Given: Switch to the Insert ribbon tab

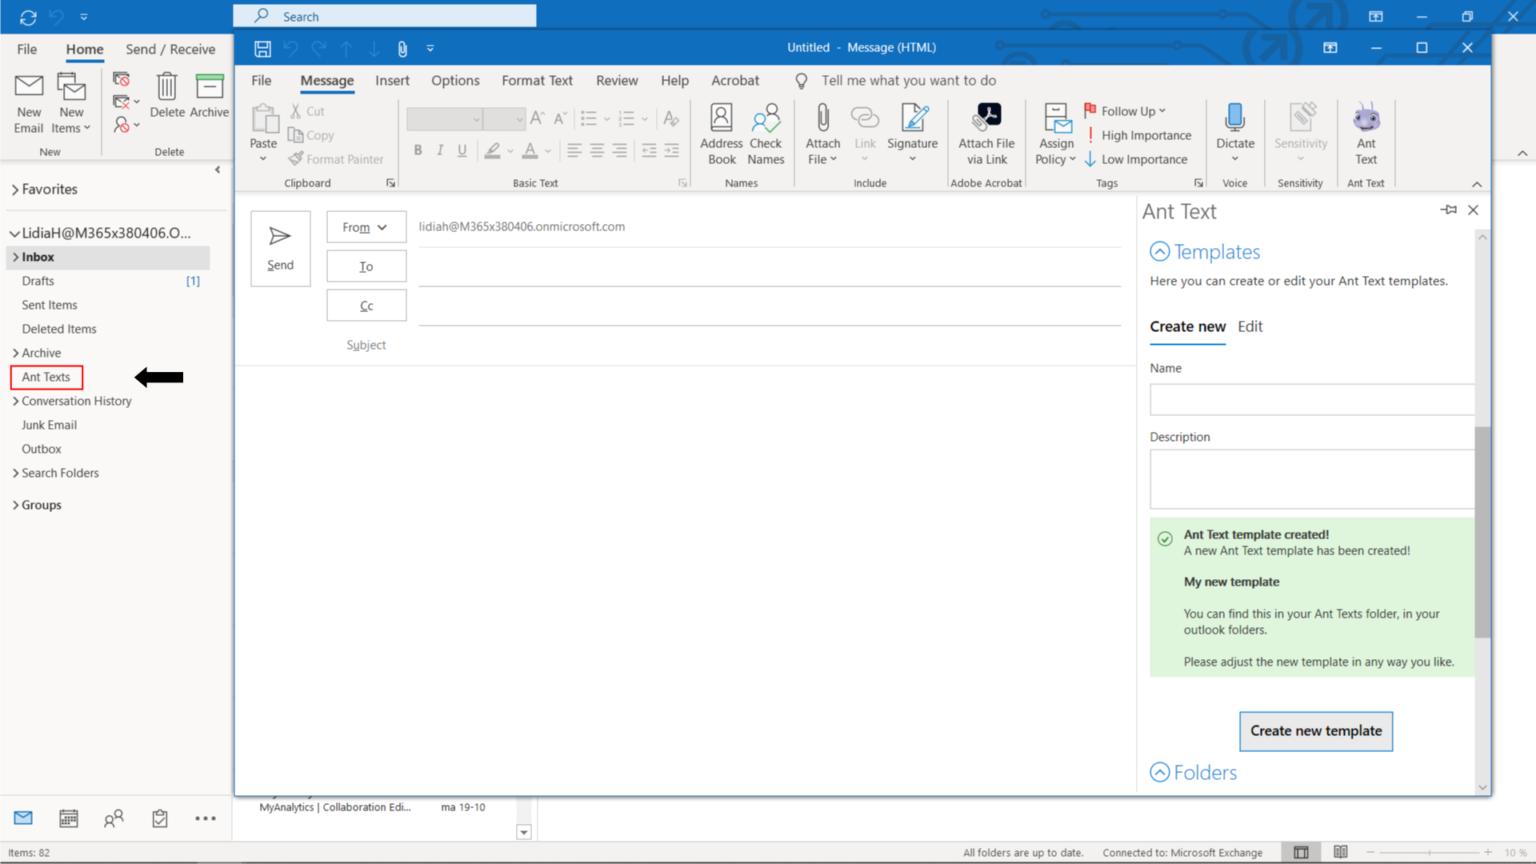Looking at the screenshot, I should click(x=392, y=80).
